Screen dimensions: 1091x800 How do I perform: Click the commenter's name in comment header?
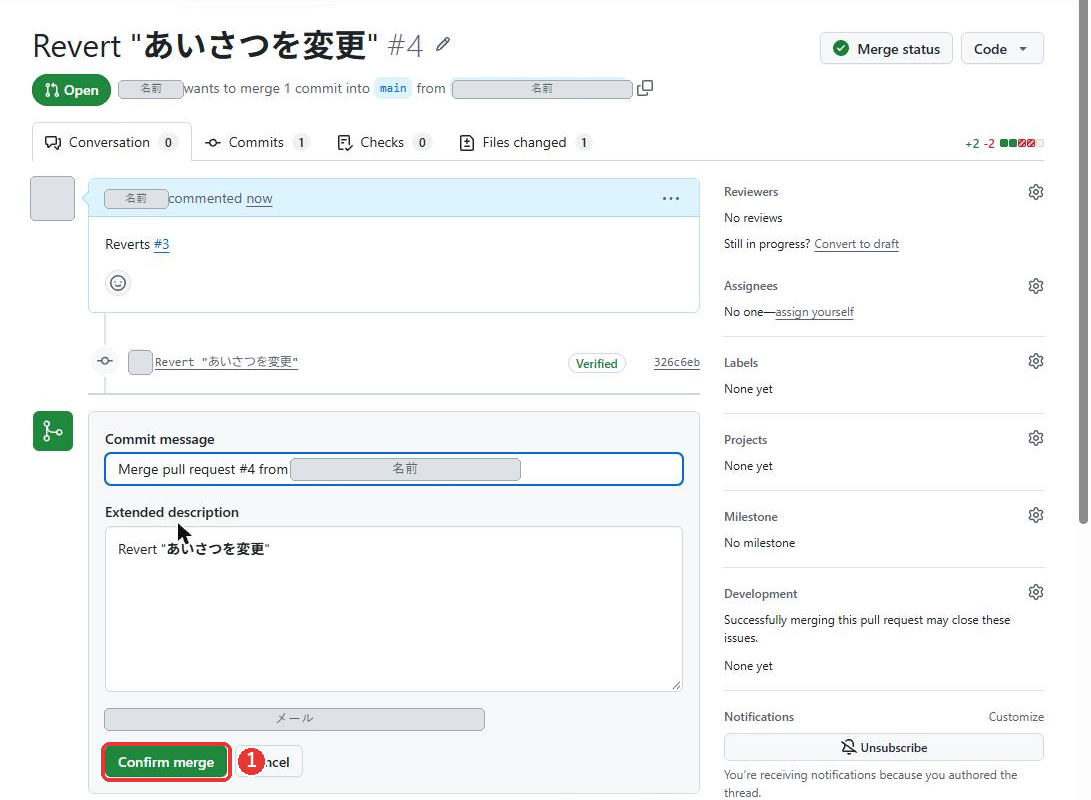tap(136, 199)
